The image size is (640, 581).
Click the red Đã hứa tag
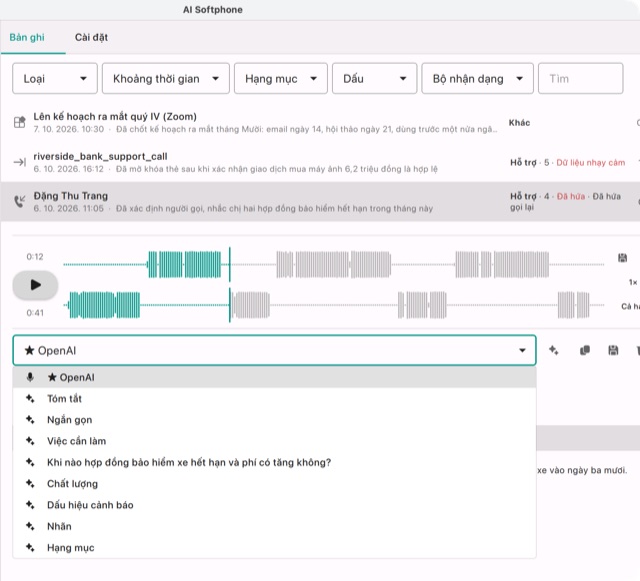tap(571, 196)
